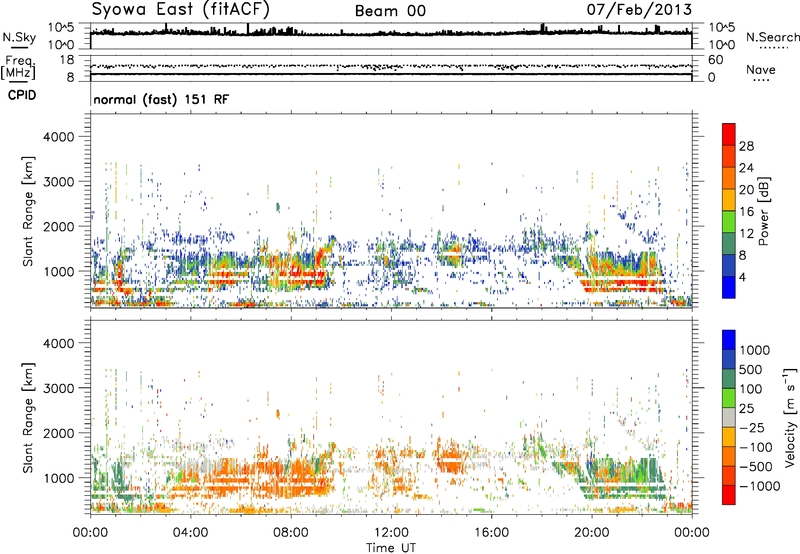Screen dimensions: 800x554
Task: Select the 'Time UT' axis title
Action: [391, 548]
